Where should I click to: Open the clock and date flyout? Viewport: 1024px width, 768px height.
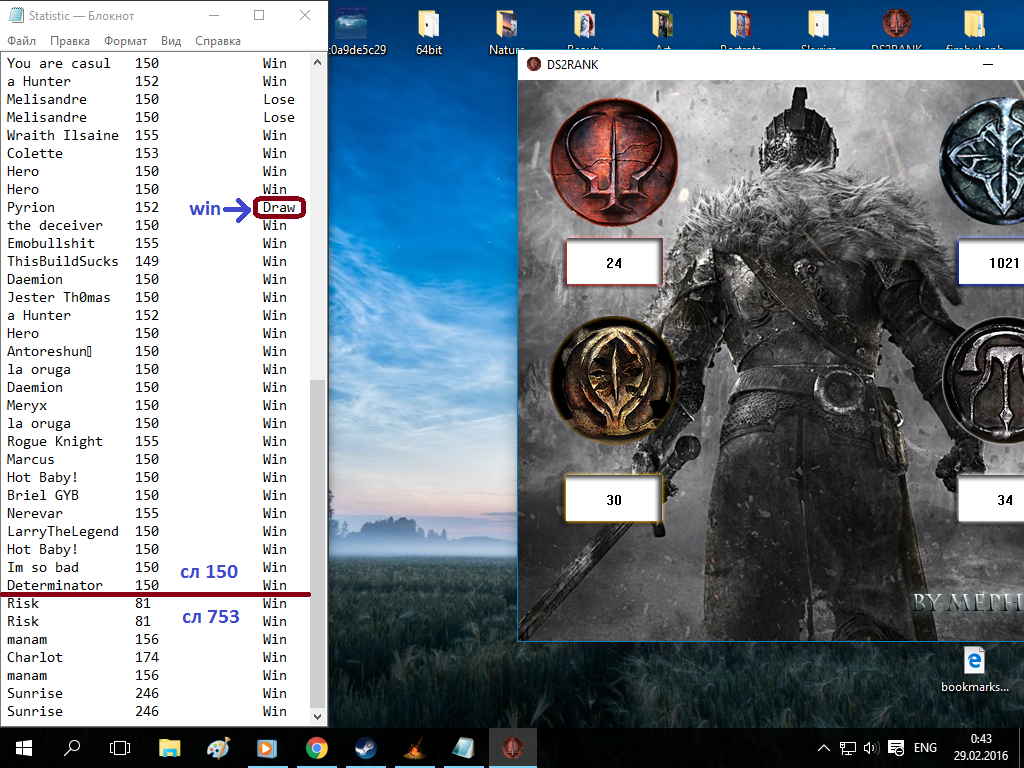pos(981,748)
